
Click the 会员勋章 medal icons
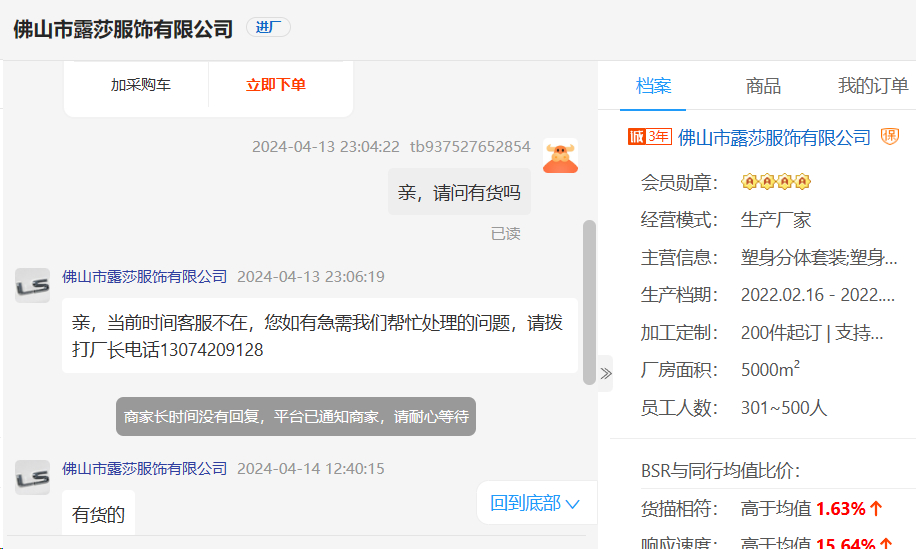(776, 182)
